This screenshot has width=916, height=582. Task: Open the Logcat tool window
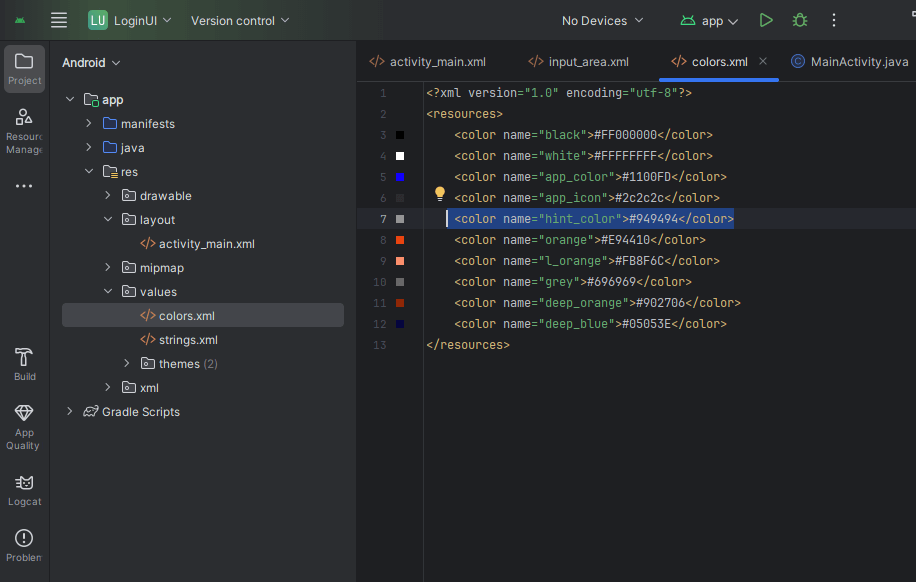click(x=25, y=490)
